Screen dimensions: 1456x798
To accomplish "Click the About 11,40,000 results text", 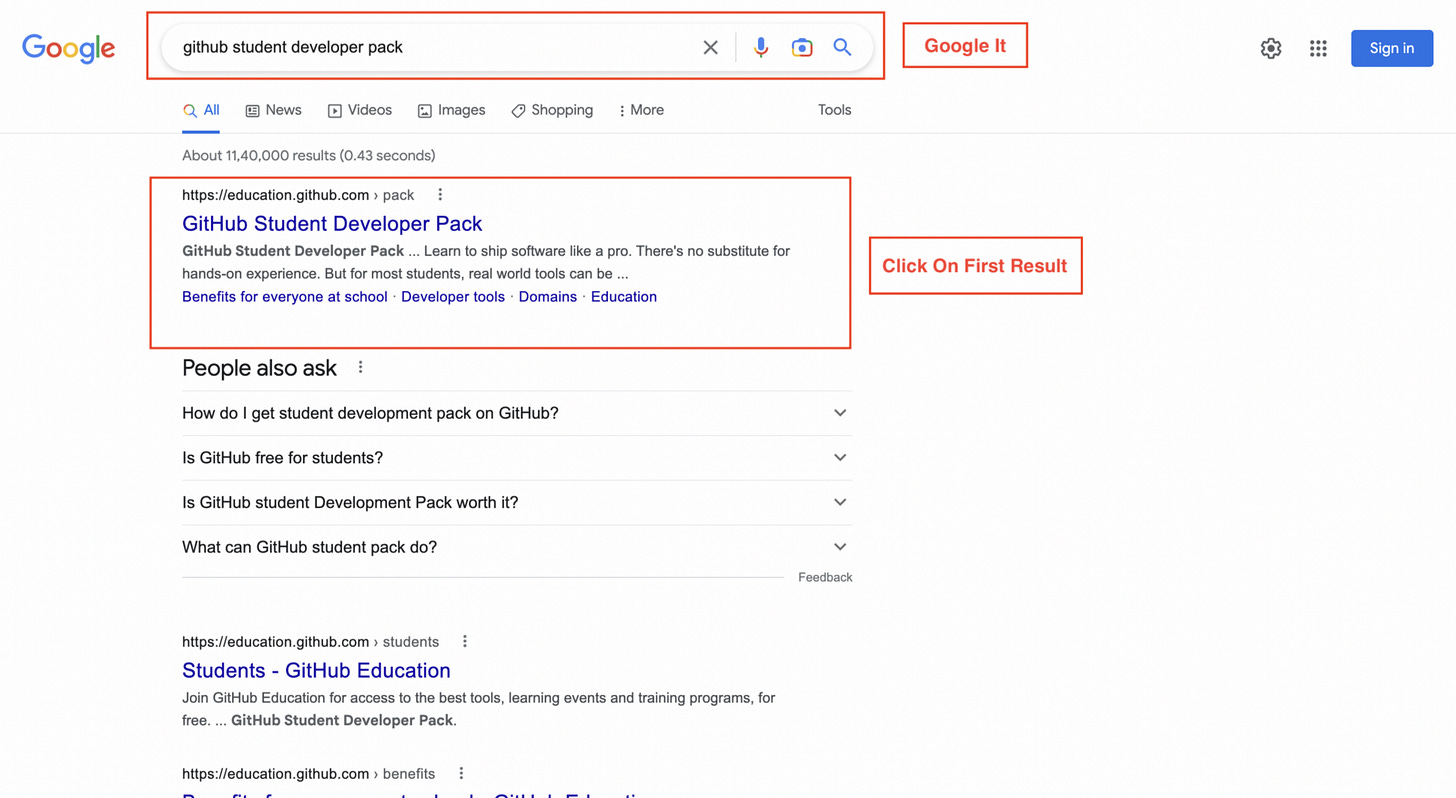I will pos(308,156).
